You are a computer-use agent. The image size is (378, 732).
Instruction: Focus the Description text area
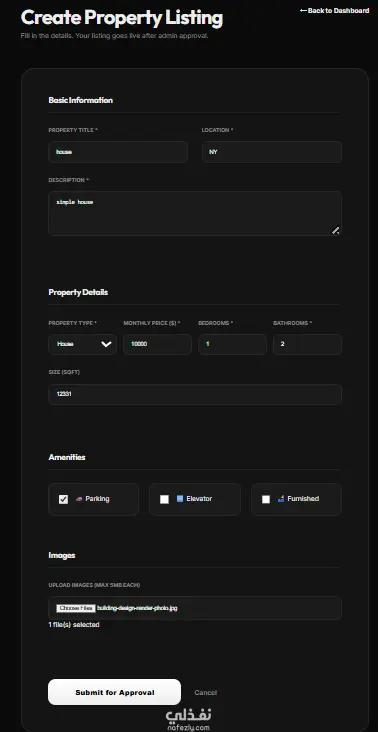pyautogui.click(x=195, y=213)
